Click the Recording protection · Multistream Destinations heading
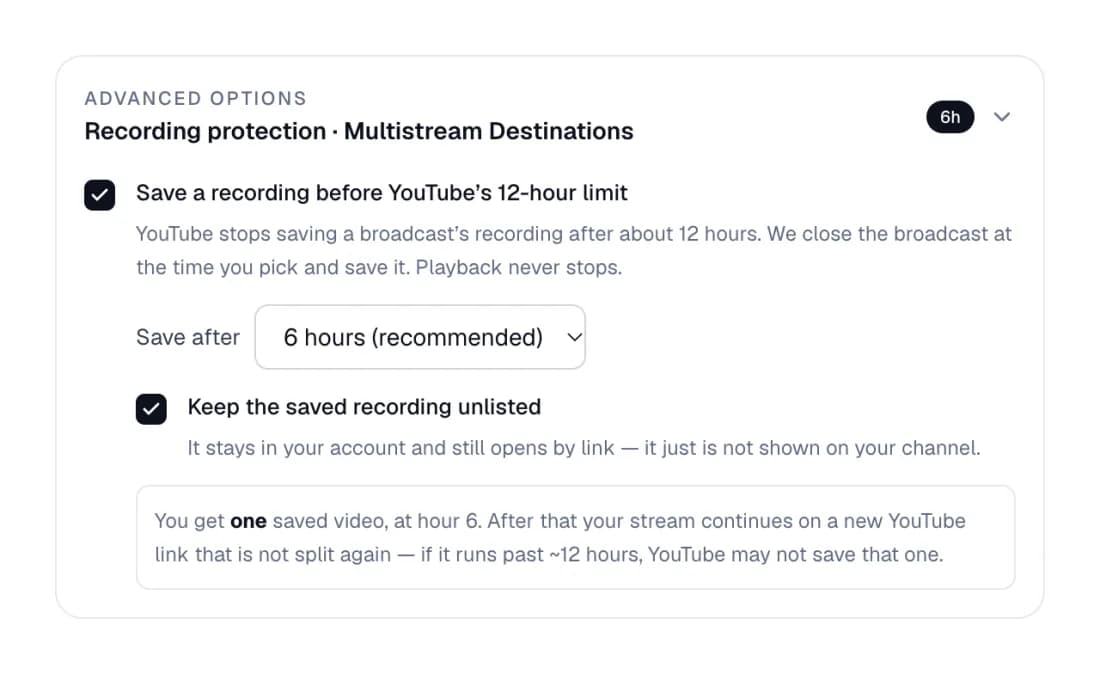This screenshot has width=1100, height=674. (359, 131)
